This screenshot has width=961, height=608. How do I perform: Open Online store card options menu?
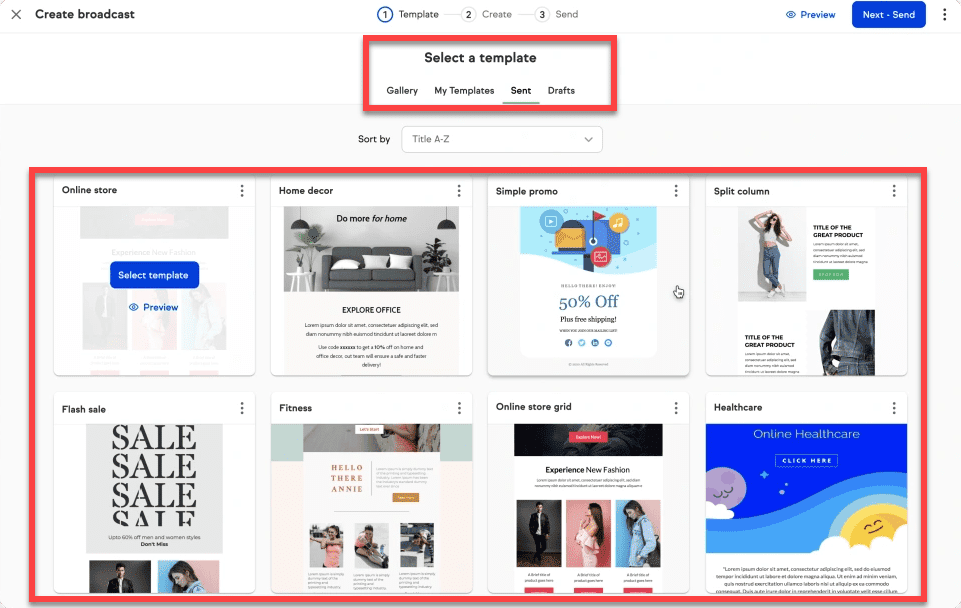[242, 191]
